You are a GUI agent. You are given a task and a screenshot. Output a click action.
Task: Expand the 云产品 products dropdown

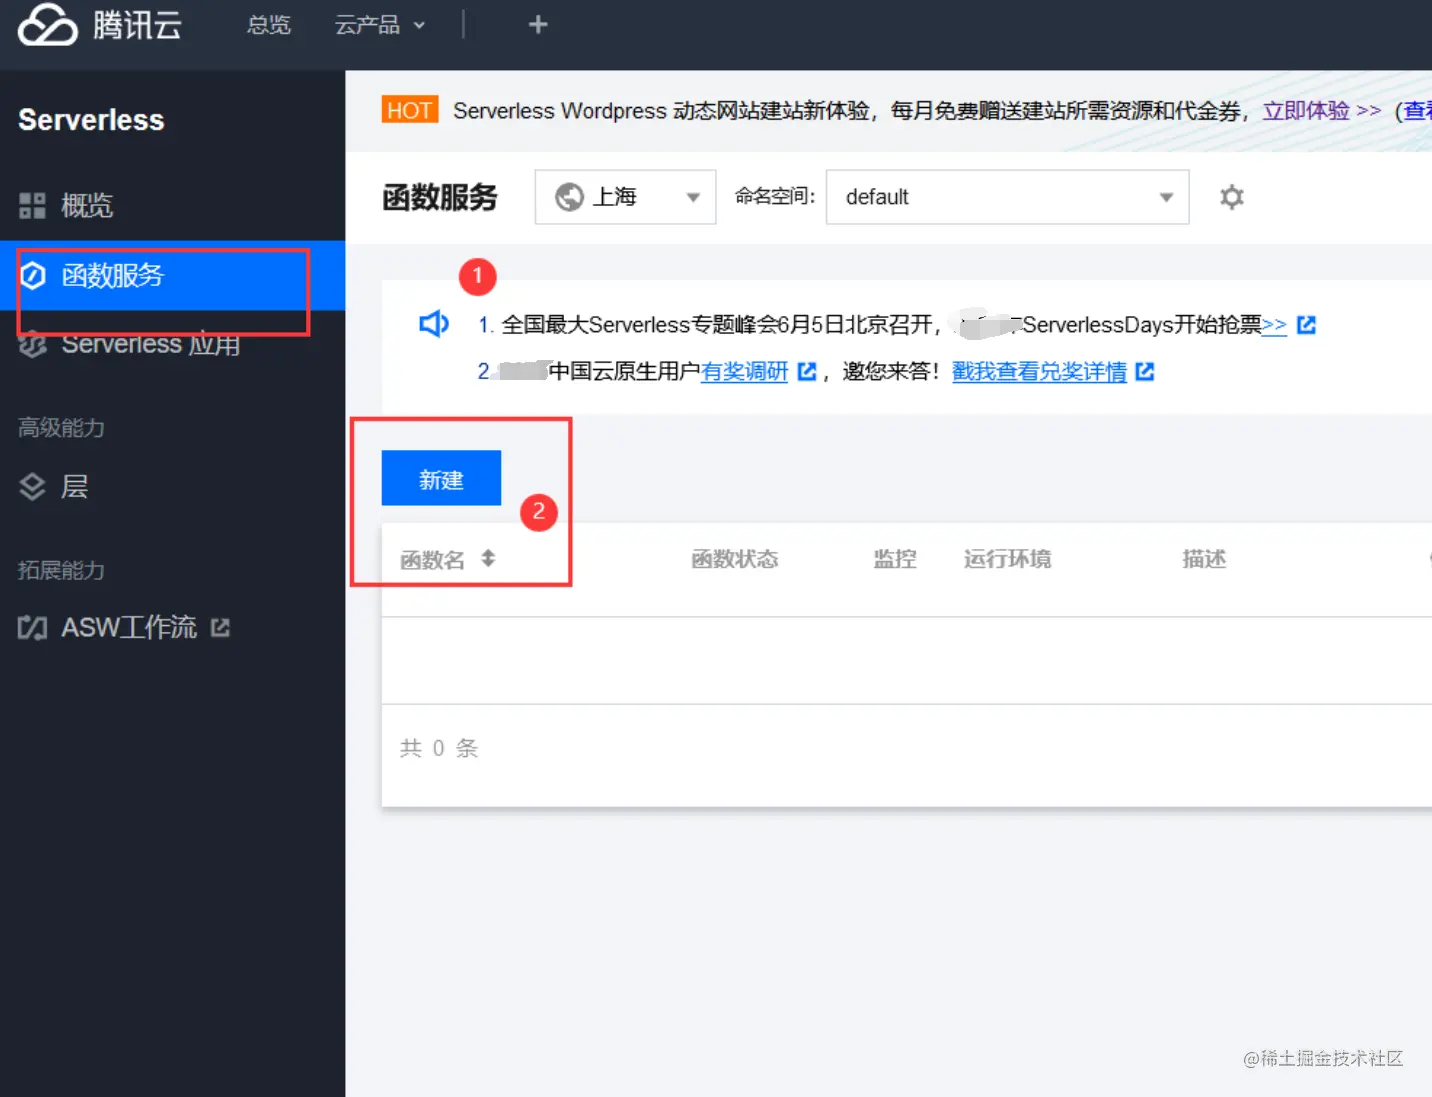tap(380, 25)
